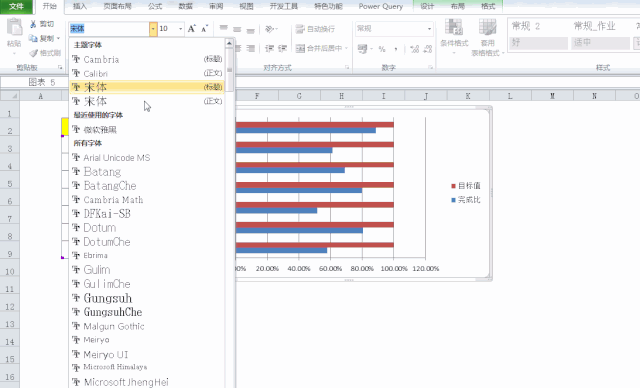Click the decrease decimal icon
Screen dimensions: 640x388
click(428, 49)
